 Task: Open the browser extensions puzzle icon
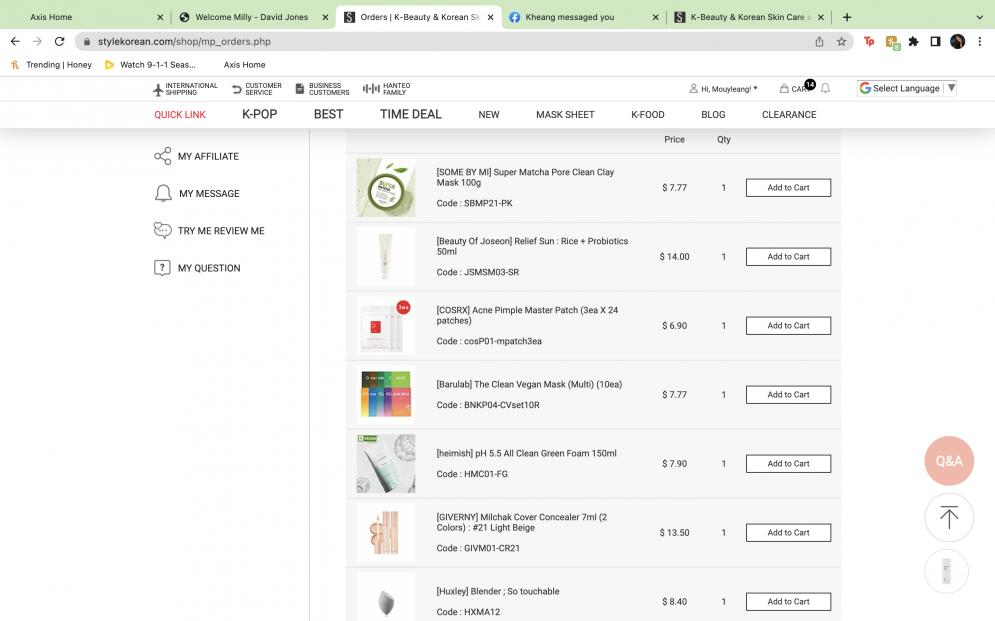pyautogui.click(x=913, y=41)
